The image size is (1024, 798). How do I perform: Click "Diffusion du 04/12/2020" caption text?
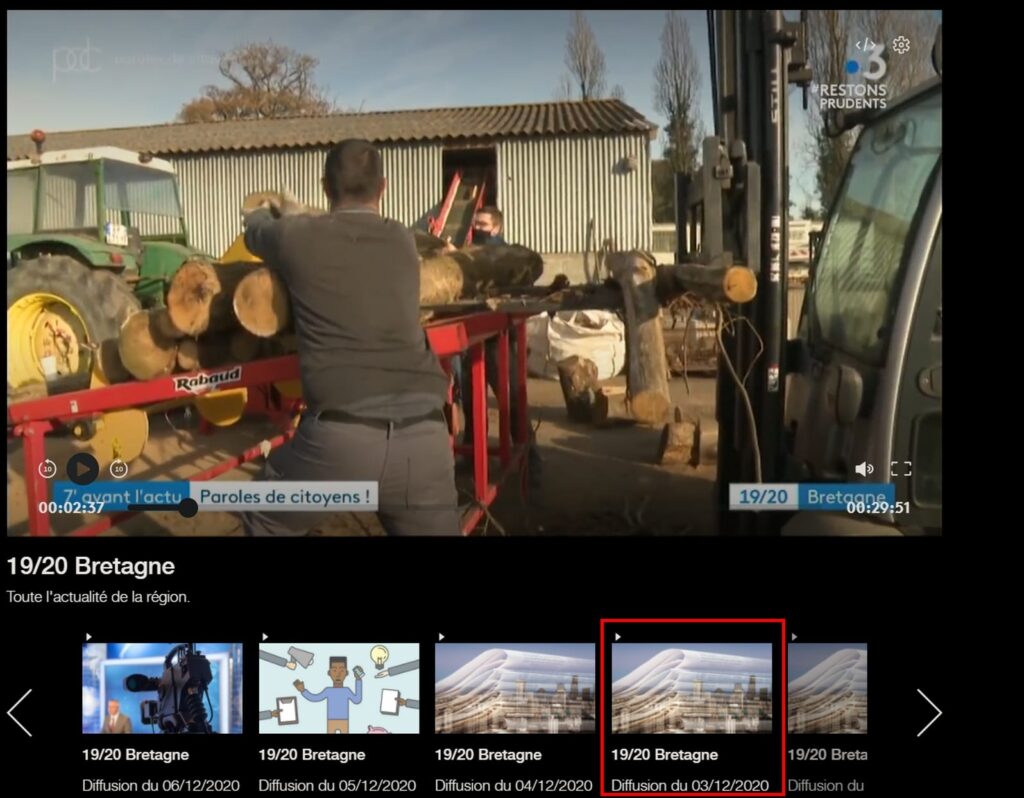(513, 786)
